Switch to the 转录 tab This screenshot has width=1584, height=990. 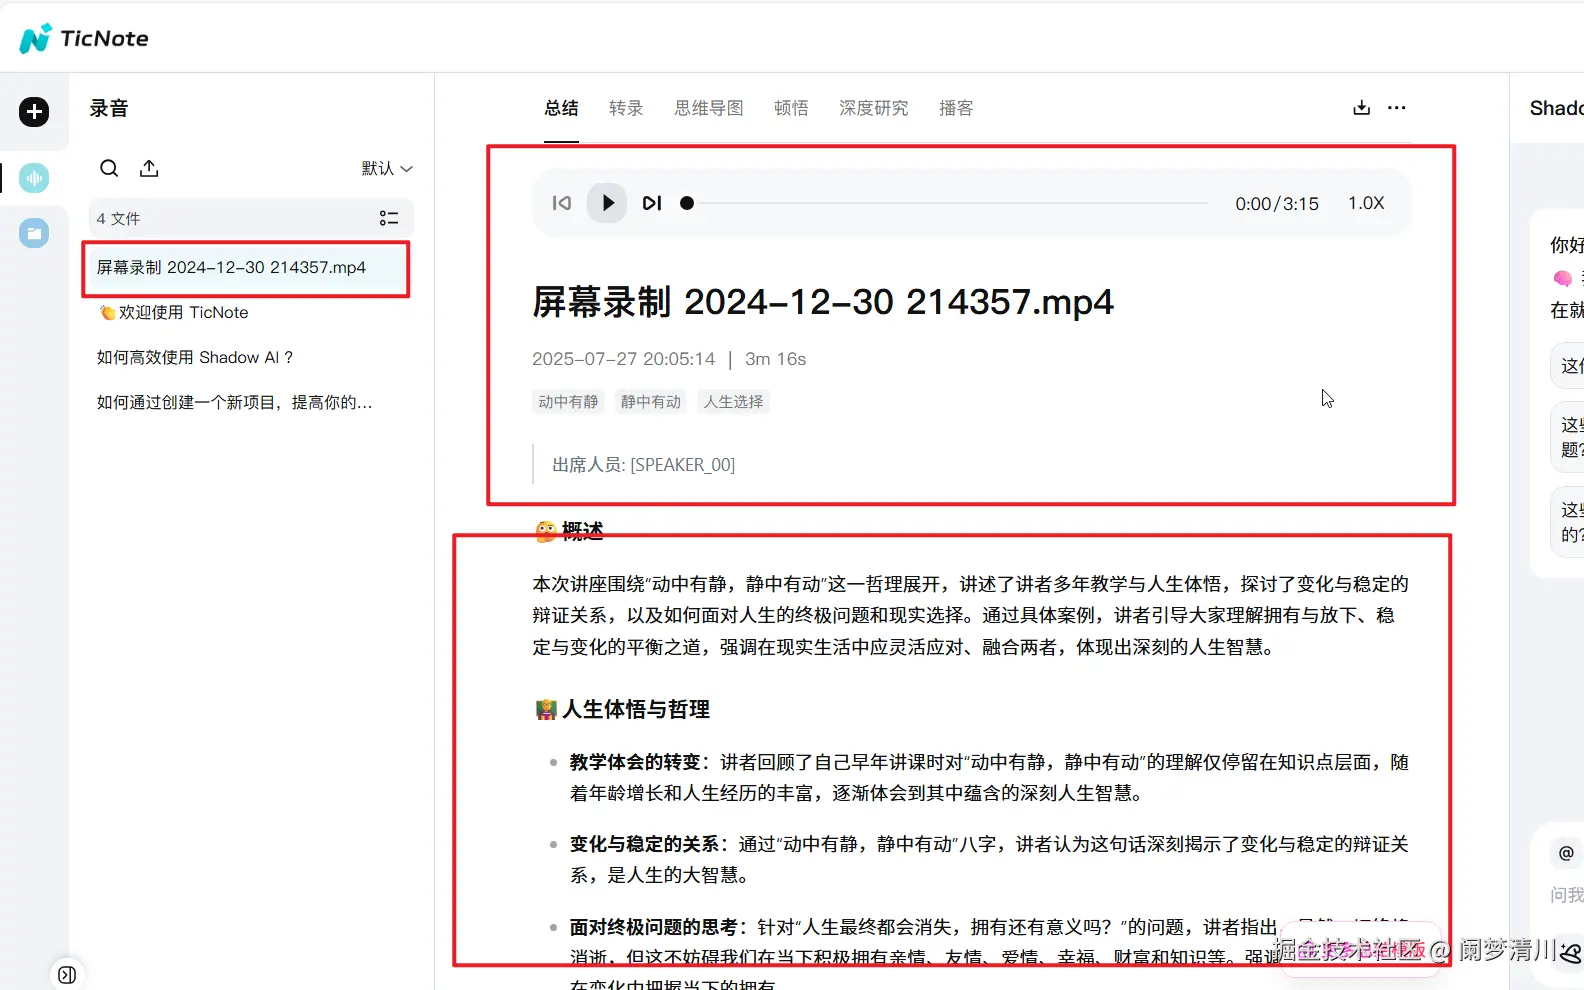tap(626, 108)
